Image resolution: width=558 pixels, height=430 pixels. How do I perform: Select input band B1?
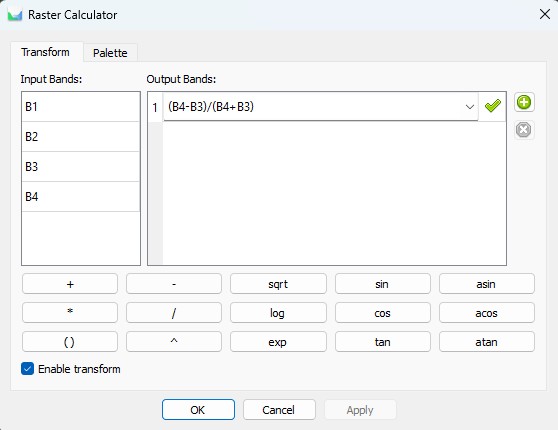pyautogui.click(x=81, y=107)
